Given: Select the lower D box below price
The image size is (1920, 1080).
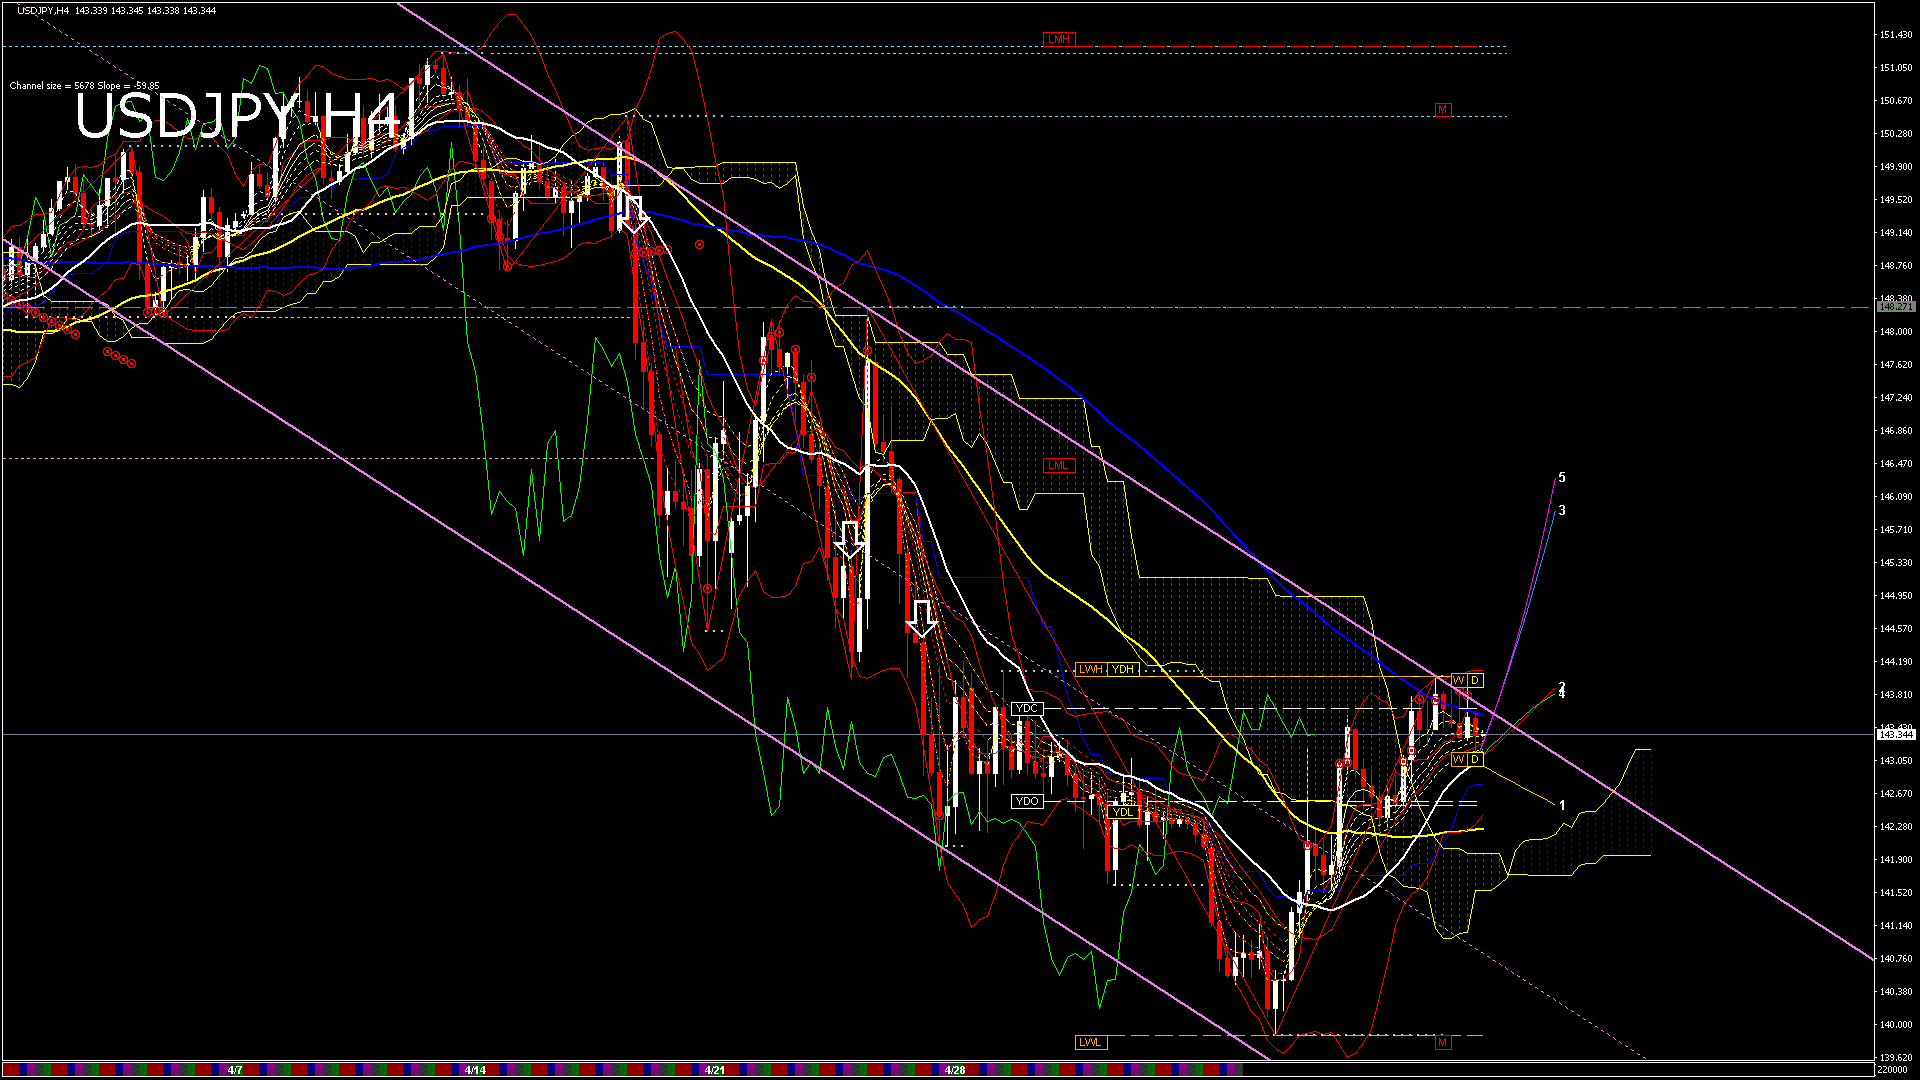Looking at the screenshot, I should pyautogui.click(x=1475, y=760).
